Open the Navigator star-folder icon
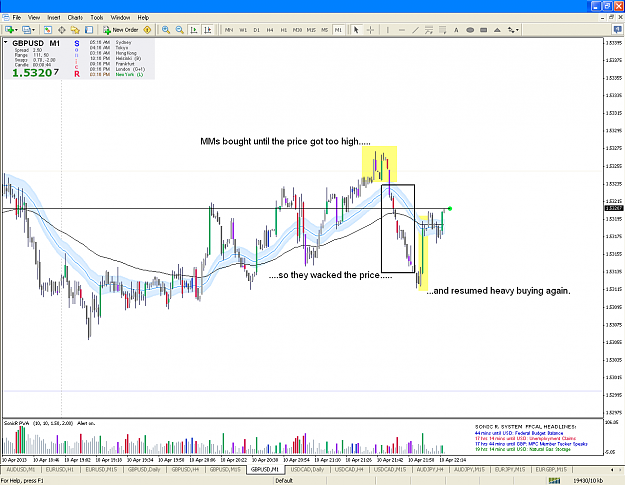This screenshot has height=485, width=625. (x=75, y=30)
